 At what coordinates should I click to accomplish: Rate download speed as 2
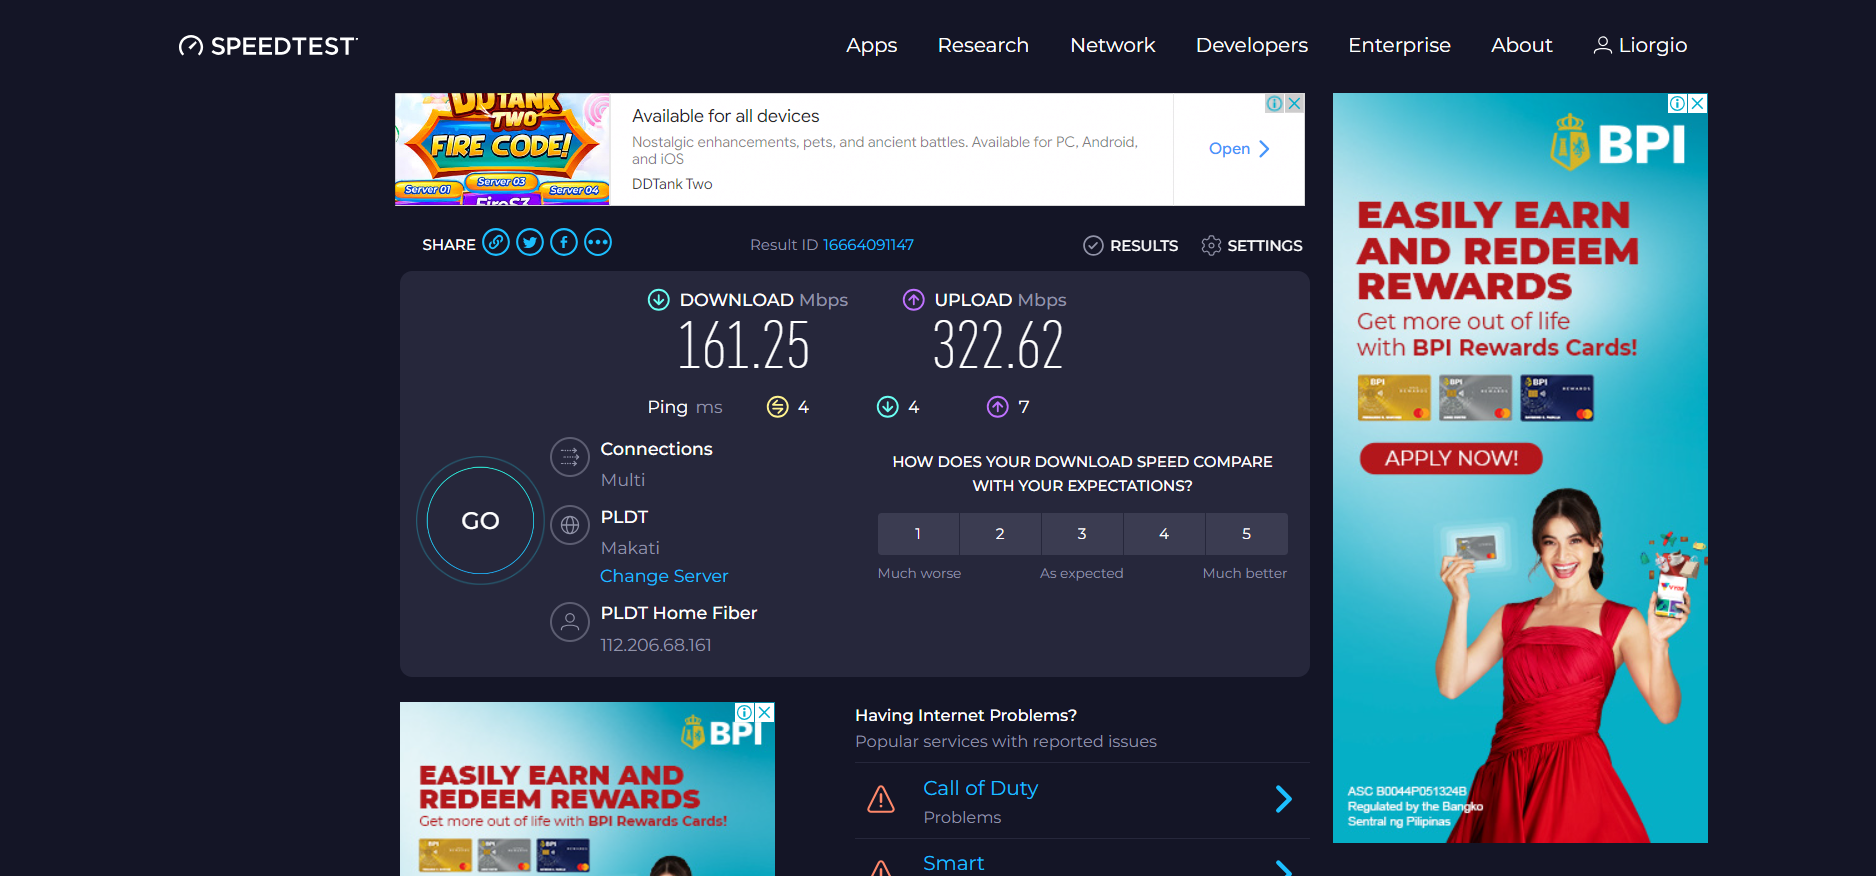[x=1000, y=534]
